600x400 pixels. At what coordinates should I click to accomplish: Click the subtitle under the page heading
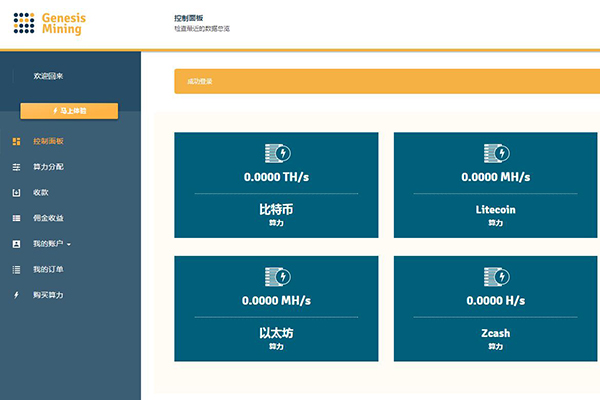pyautogui.click(x=202, y=29)
